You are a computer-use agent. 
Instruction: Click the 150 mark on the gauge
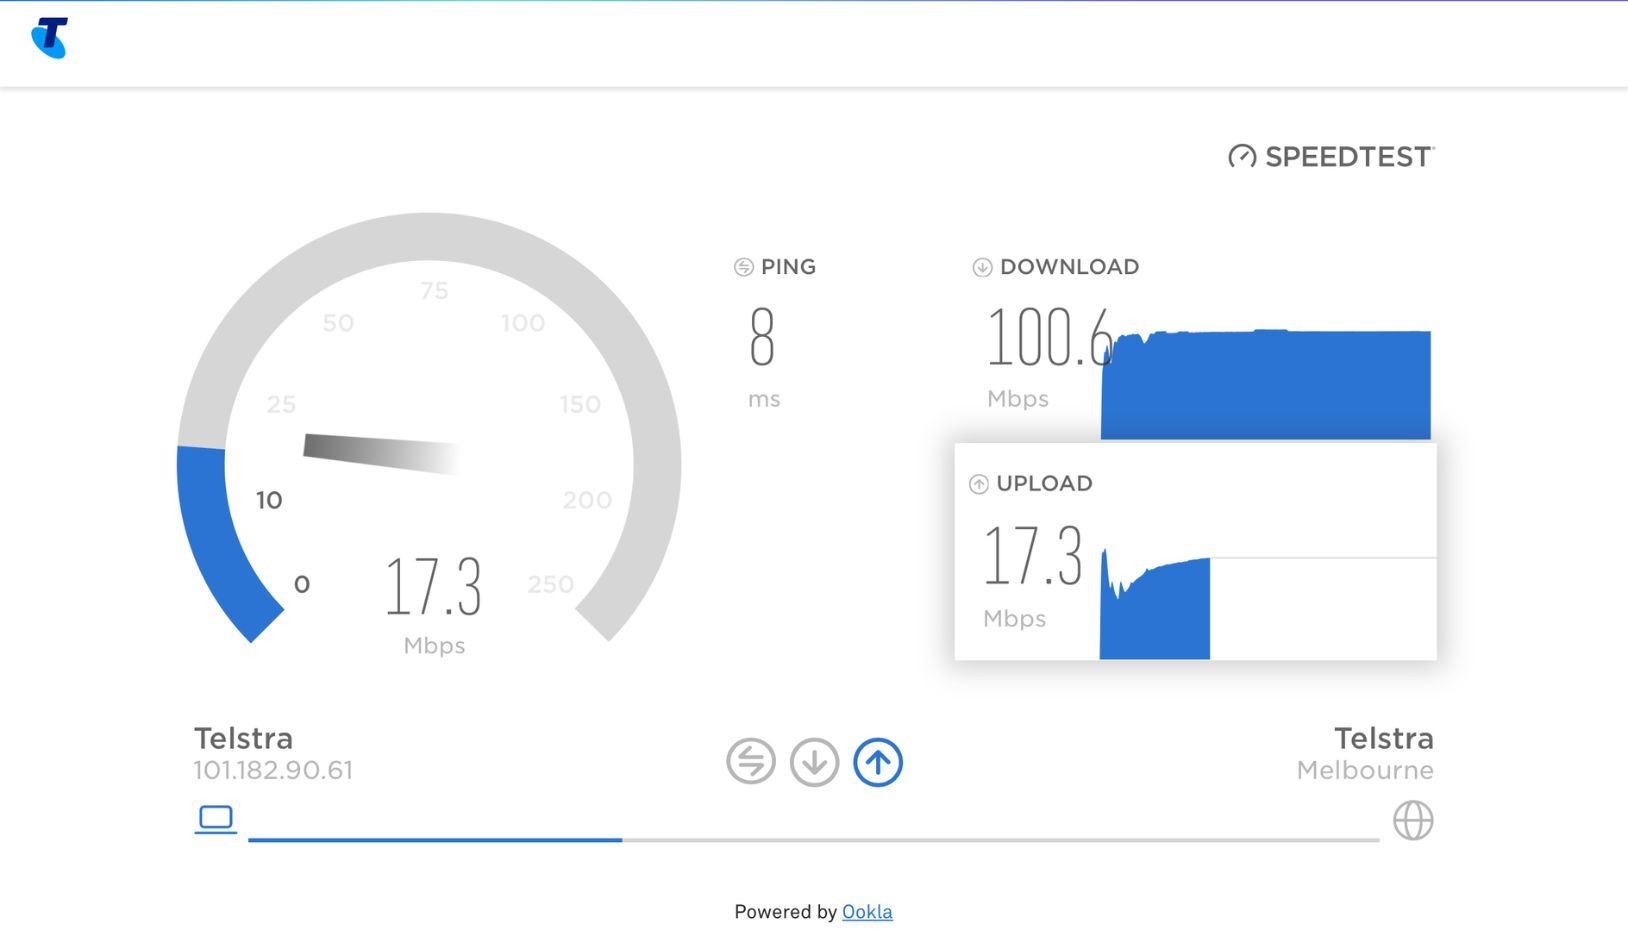click(580, 405)
